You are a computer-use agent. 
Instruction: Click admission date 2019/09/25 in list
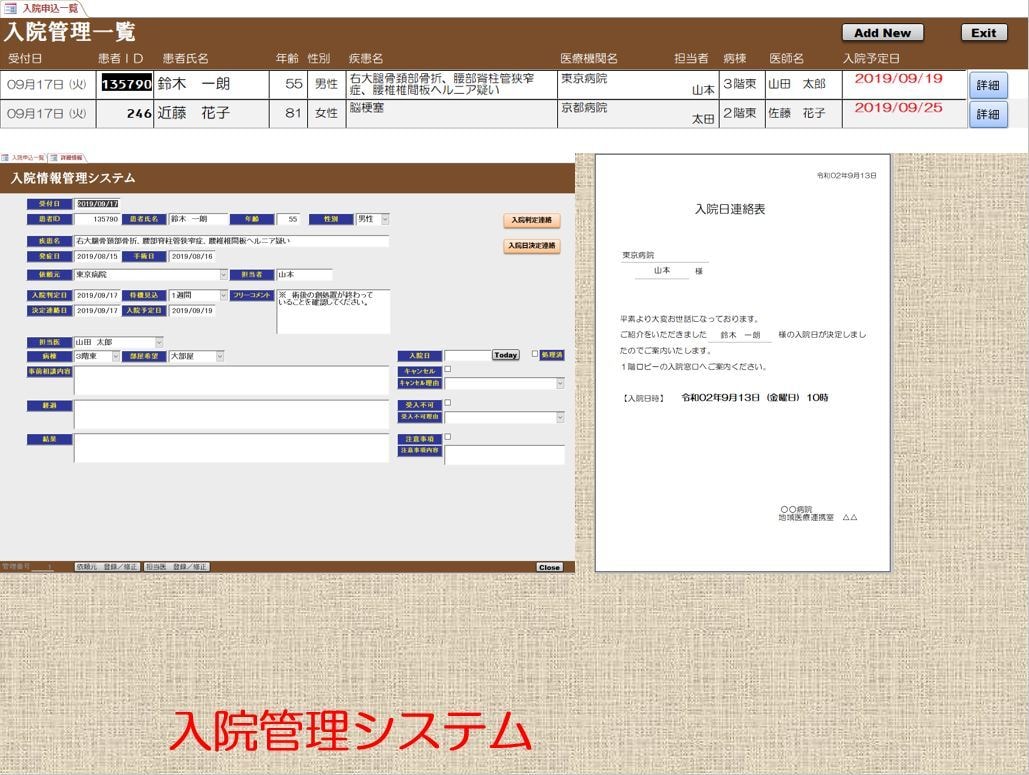[898, 108]
